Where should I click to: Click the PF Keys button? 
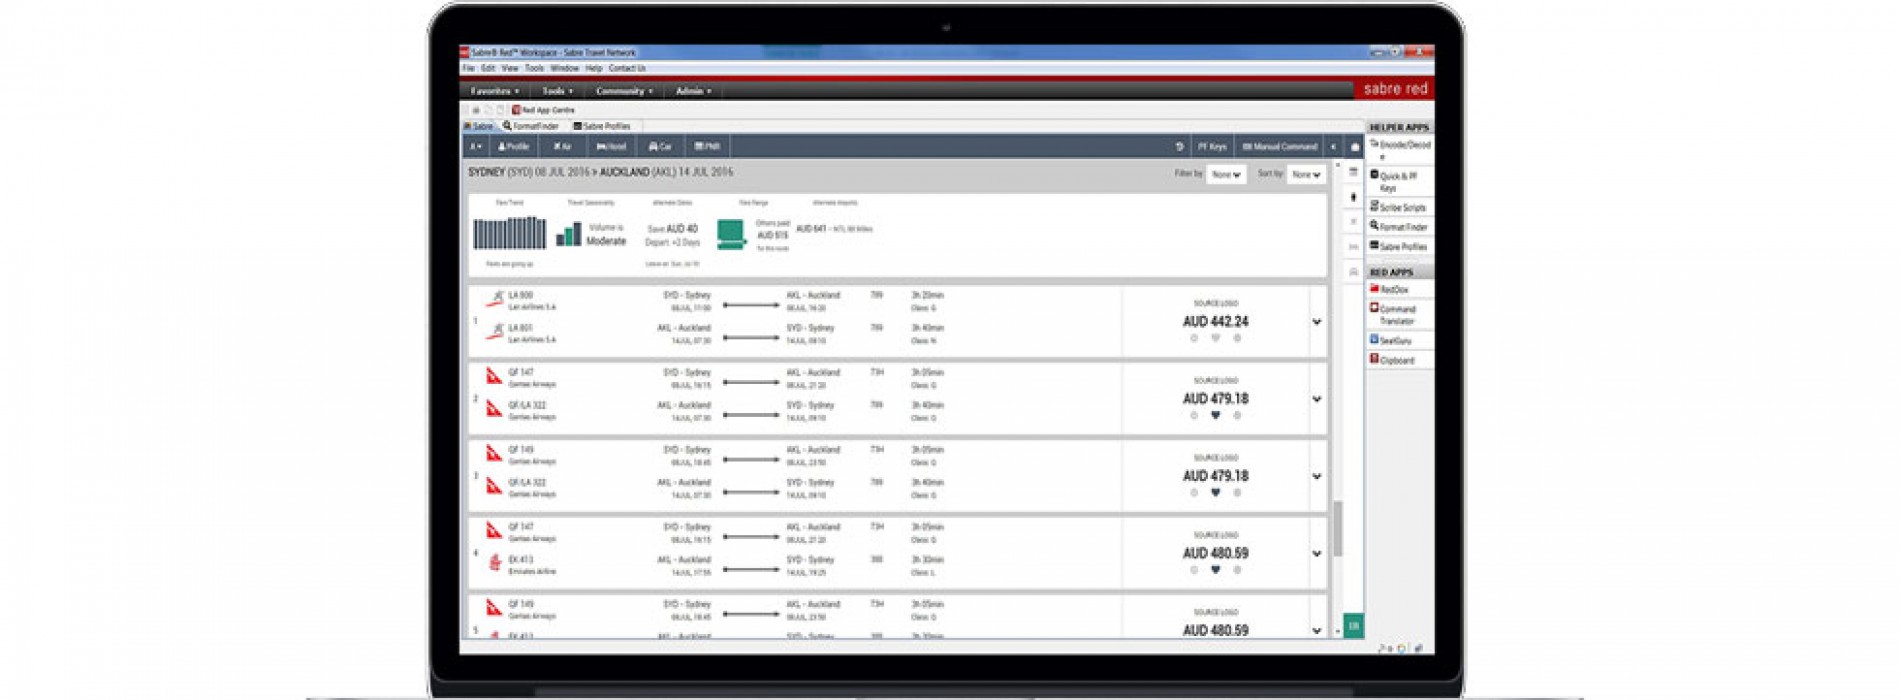click(x=1212, y=147)
